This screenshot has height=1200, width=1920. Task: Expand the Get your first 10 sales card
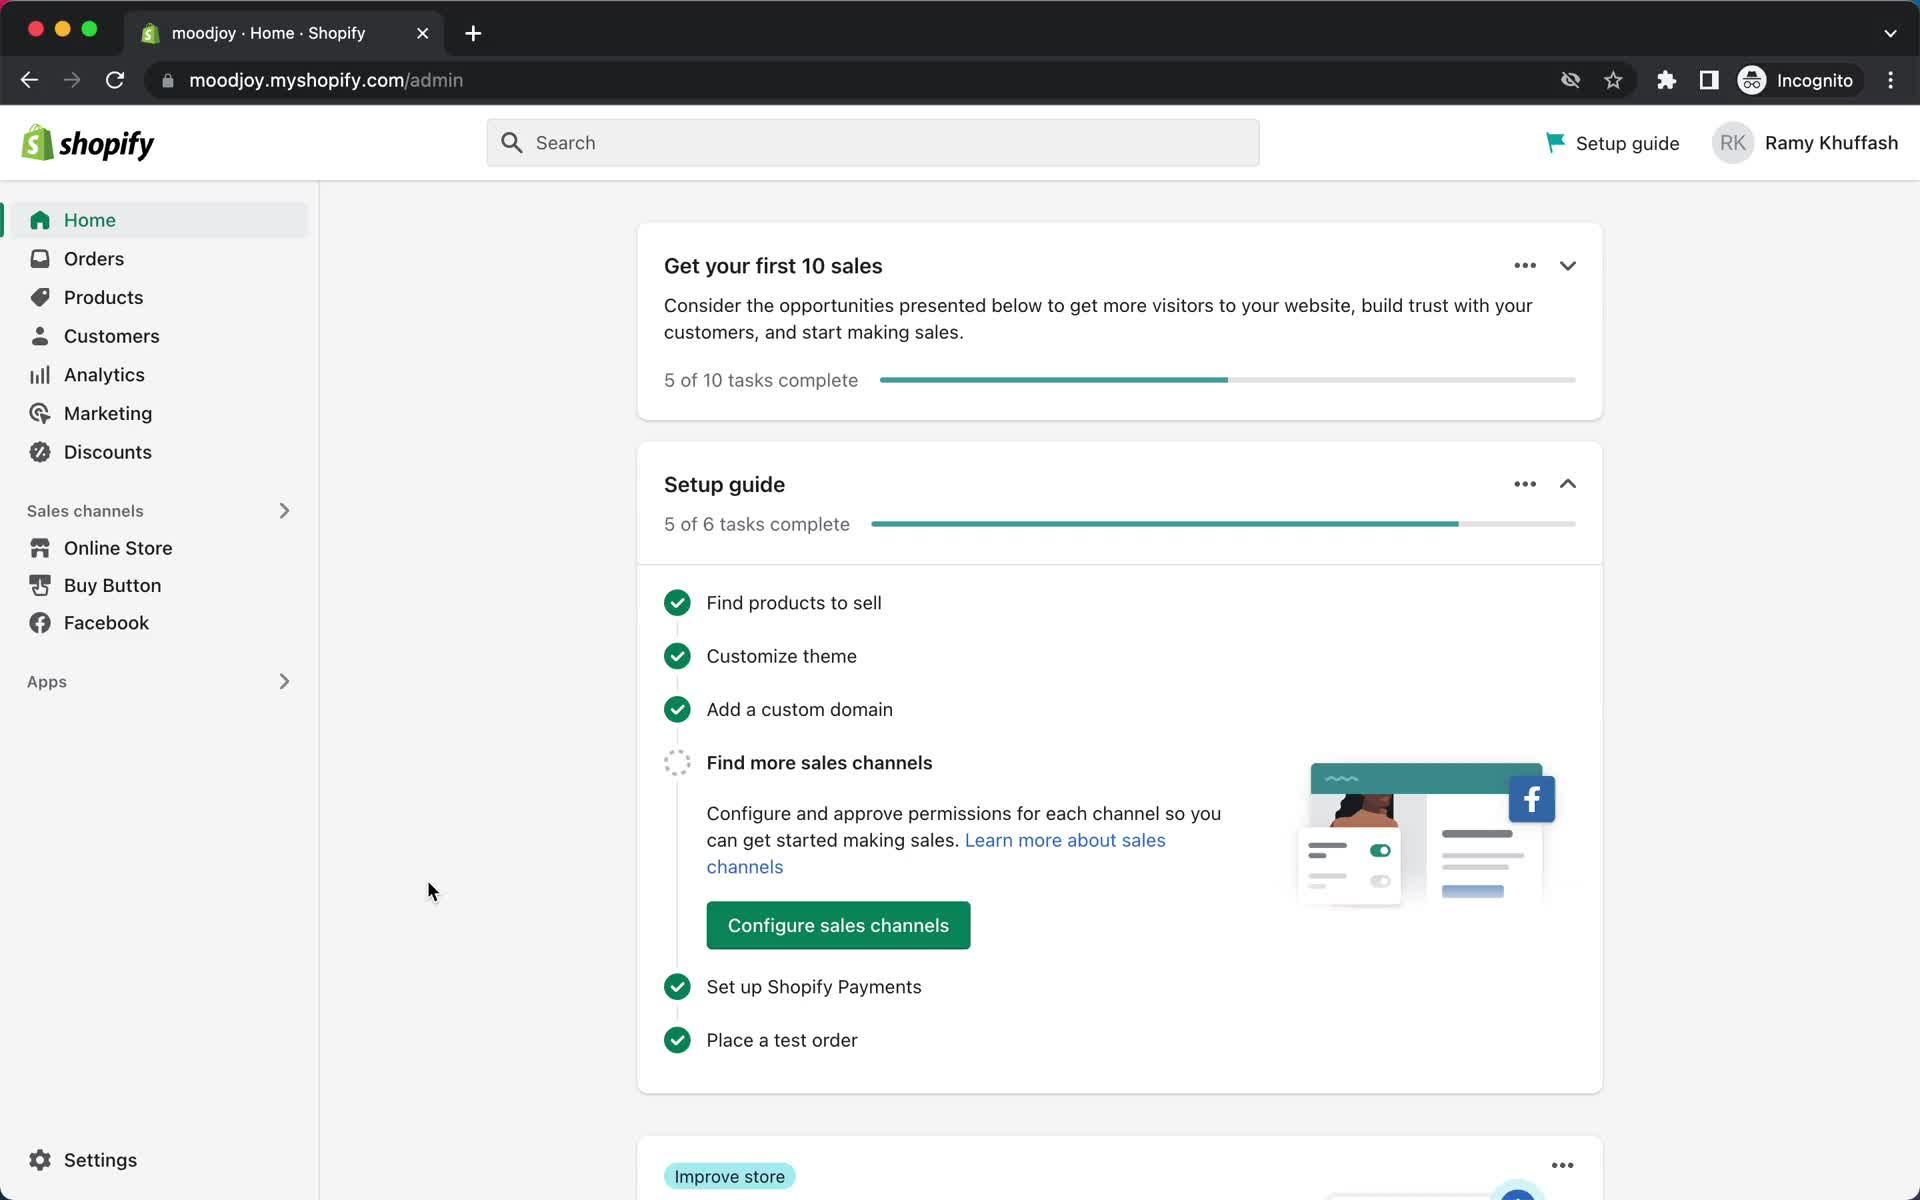1567,266
